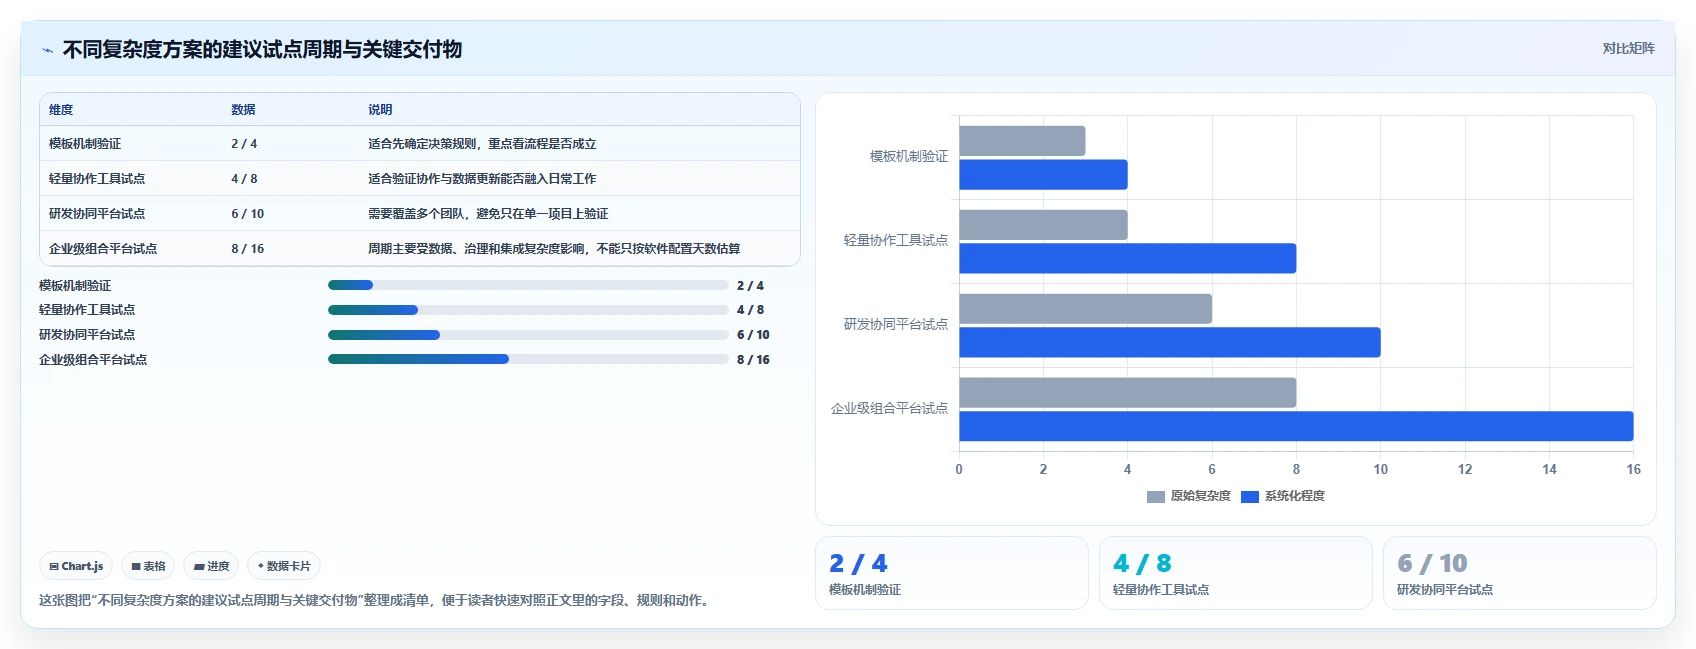1696x649 pixels.
Task: Click the 数据卡片 tag chip
Action: coord(284,566)
